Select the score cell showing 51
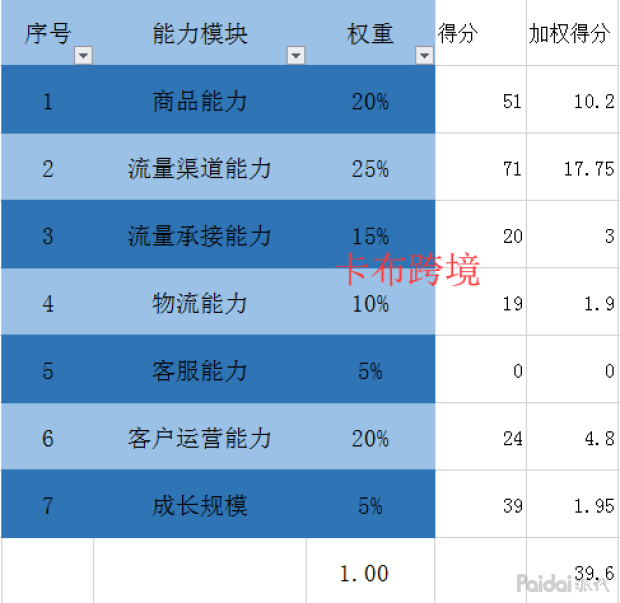Screen dimensions: 620x603 481,101
